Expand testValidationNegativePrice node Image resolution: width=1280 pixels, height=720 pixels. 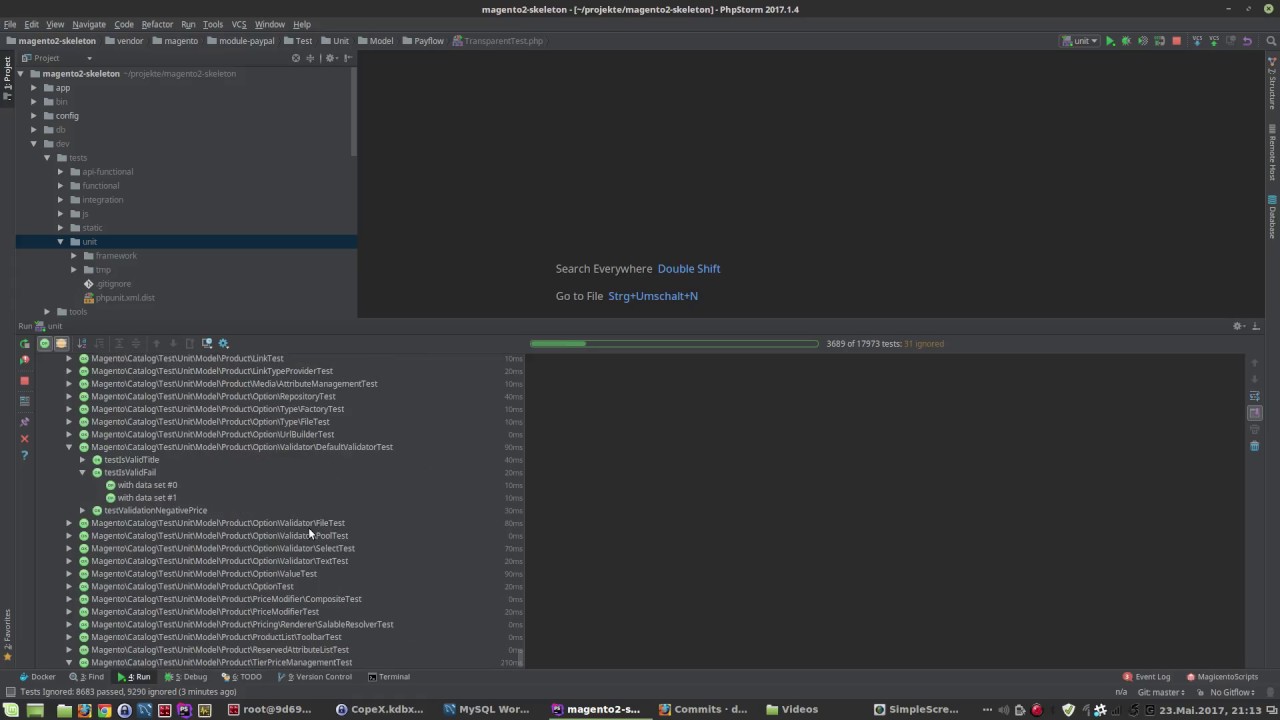[83, 510]
